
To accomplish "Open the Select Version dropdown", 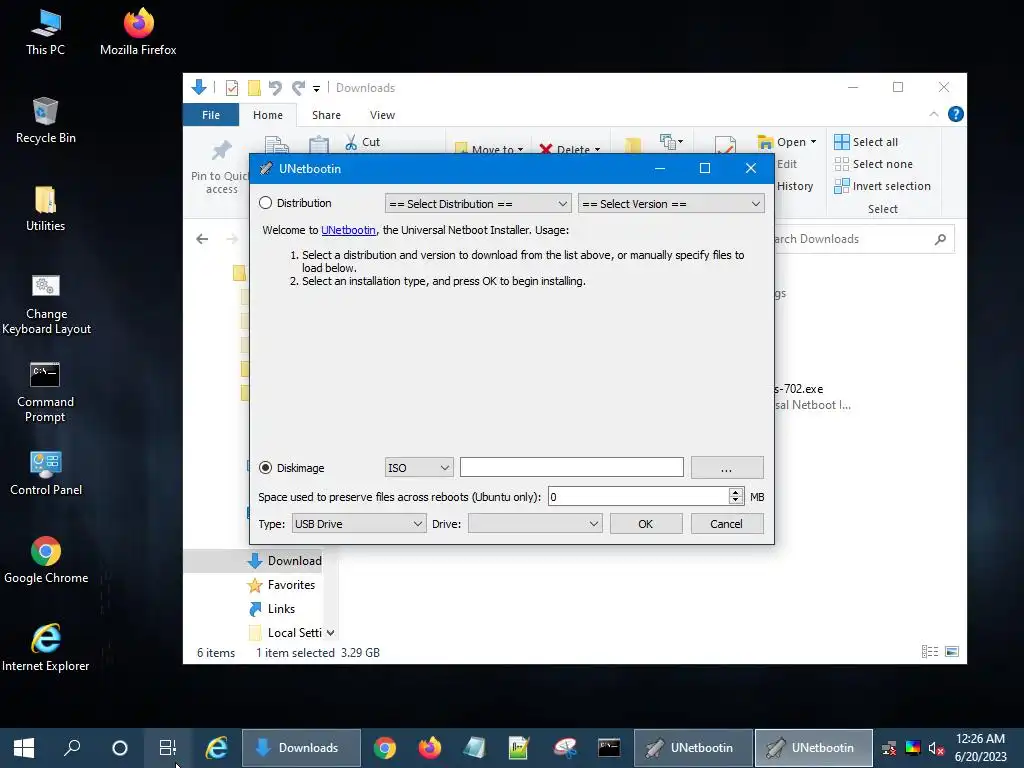I will pyautogui.click(x=671, y=204).
